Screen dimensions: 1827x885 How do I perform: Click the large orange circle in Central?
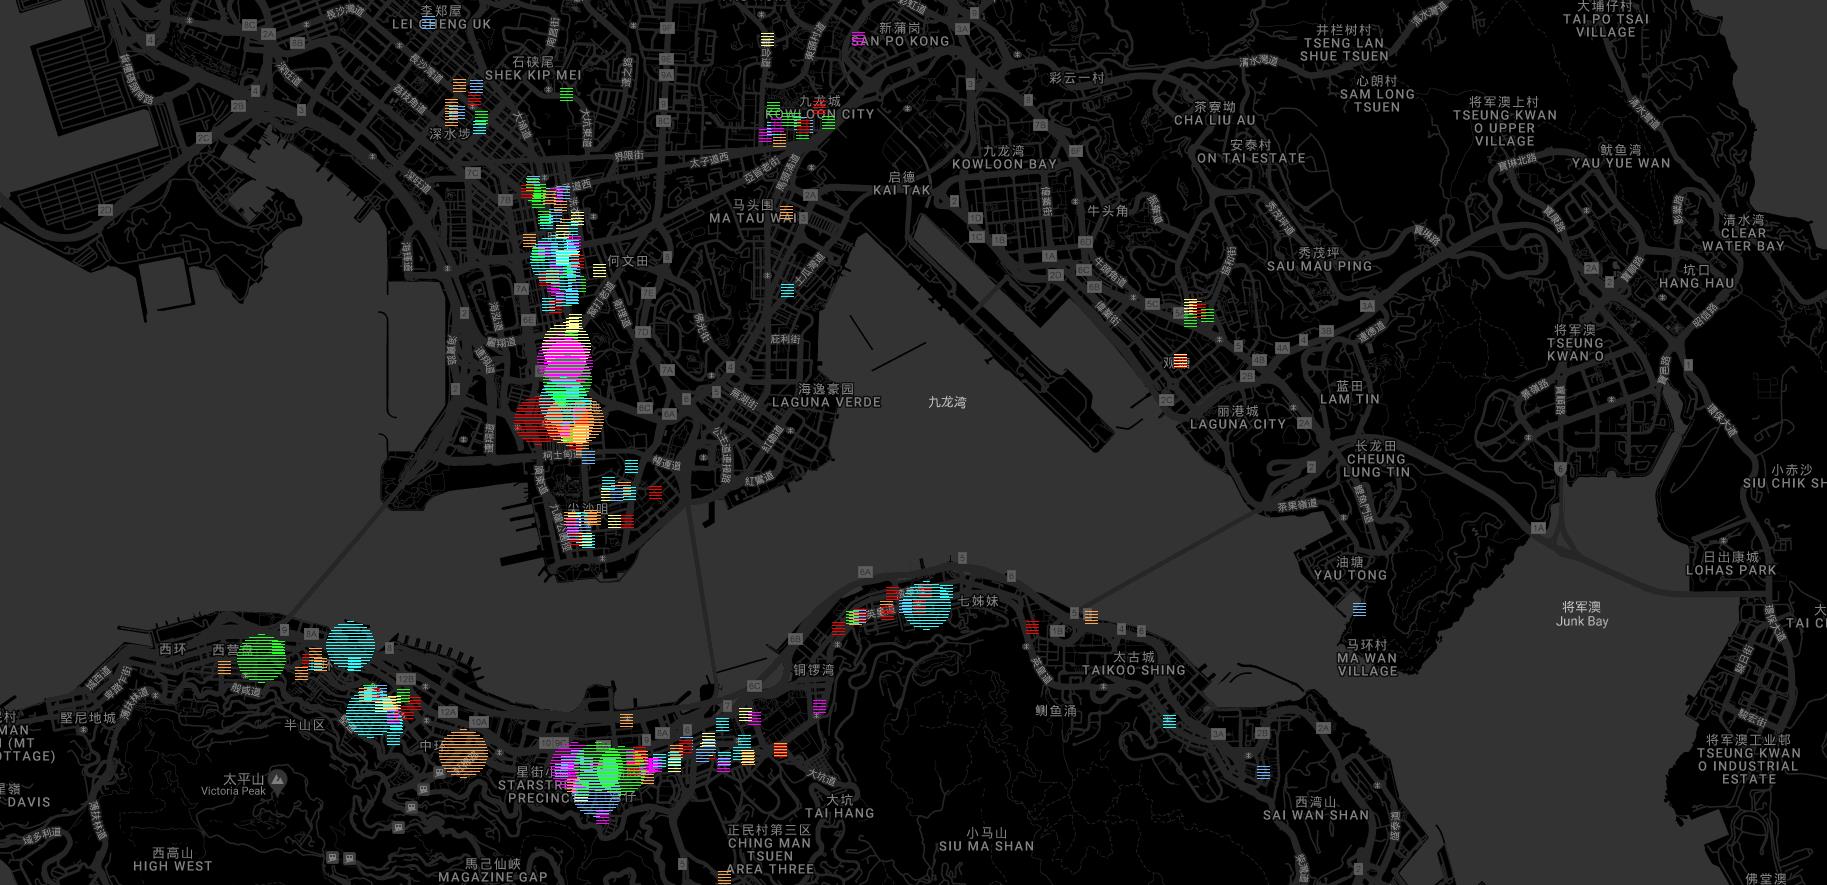pyautogui.click(x=463, y=753)
